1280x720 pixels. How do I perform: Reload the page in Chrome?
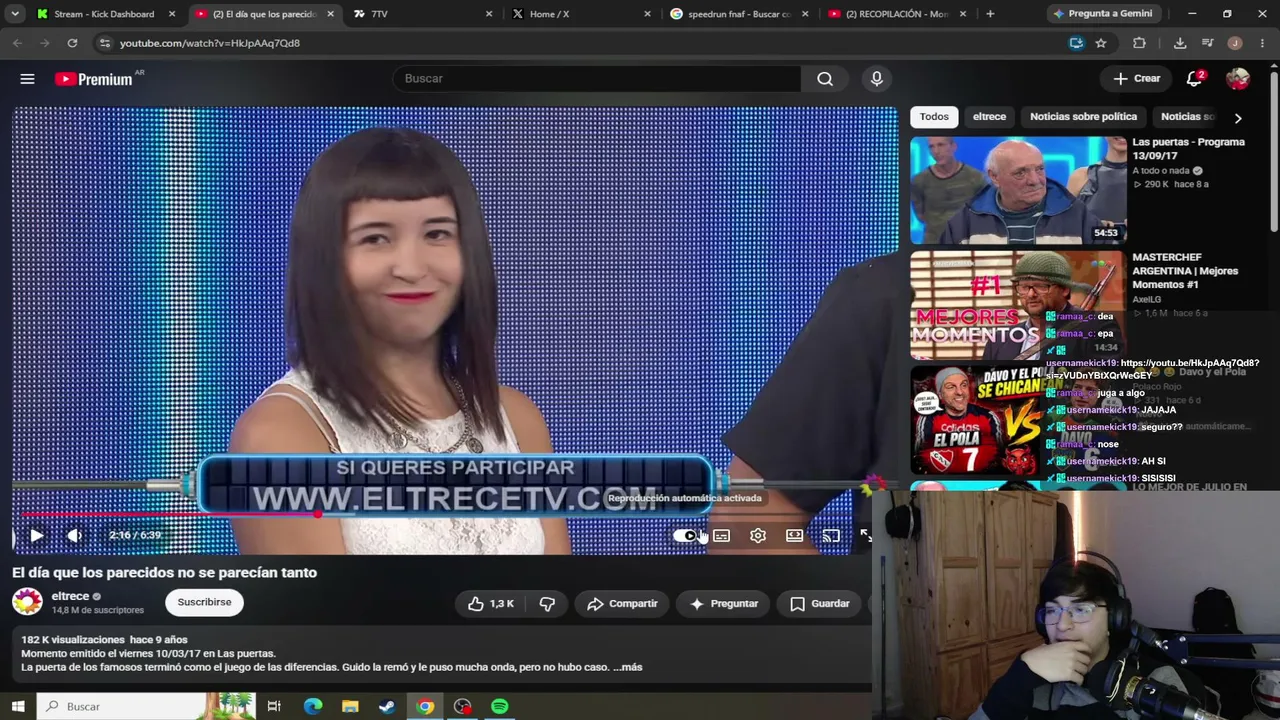(72, 43)
